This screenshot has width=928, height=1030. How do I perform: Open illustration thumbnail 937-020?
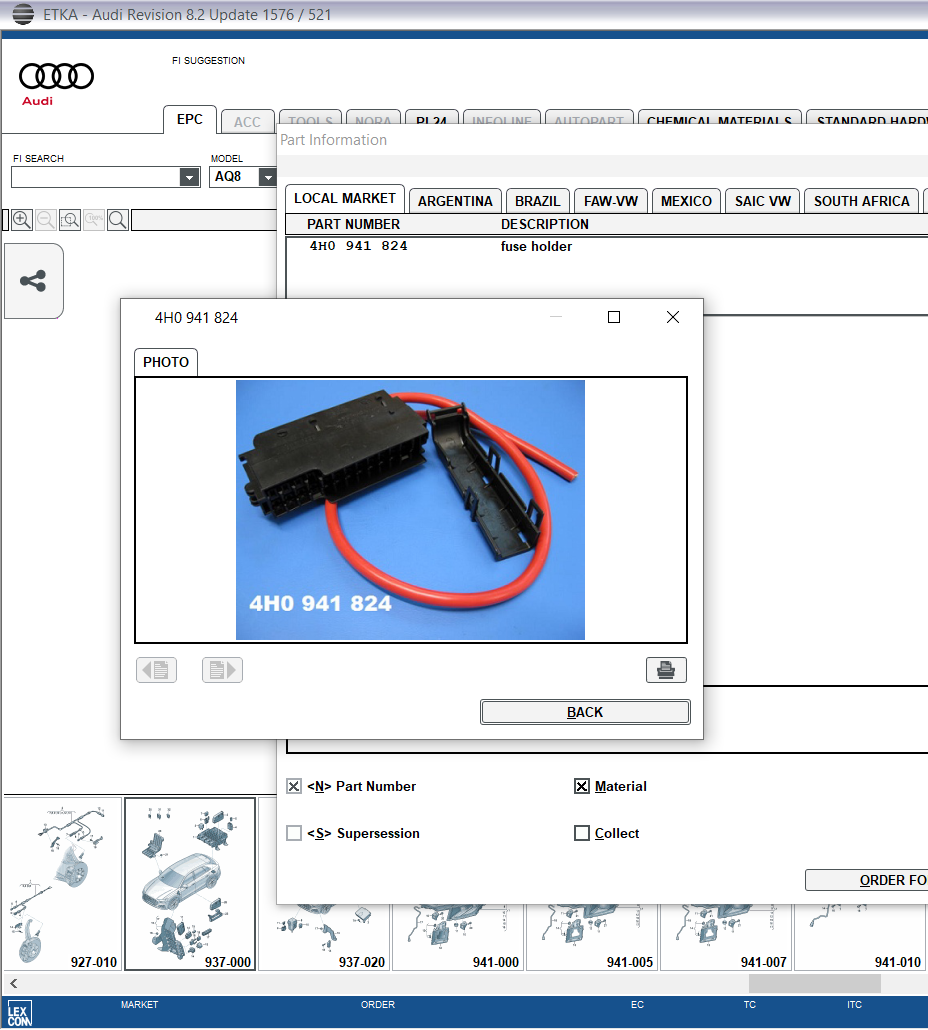click(x=326, y=937)
